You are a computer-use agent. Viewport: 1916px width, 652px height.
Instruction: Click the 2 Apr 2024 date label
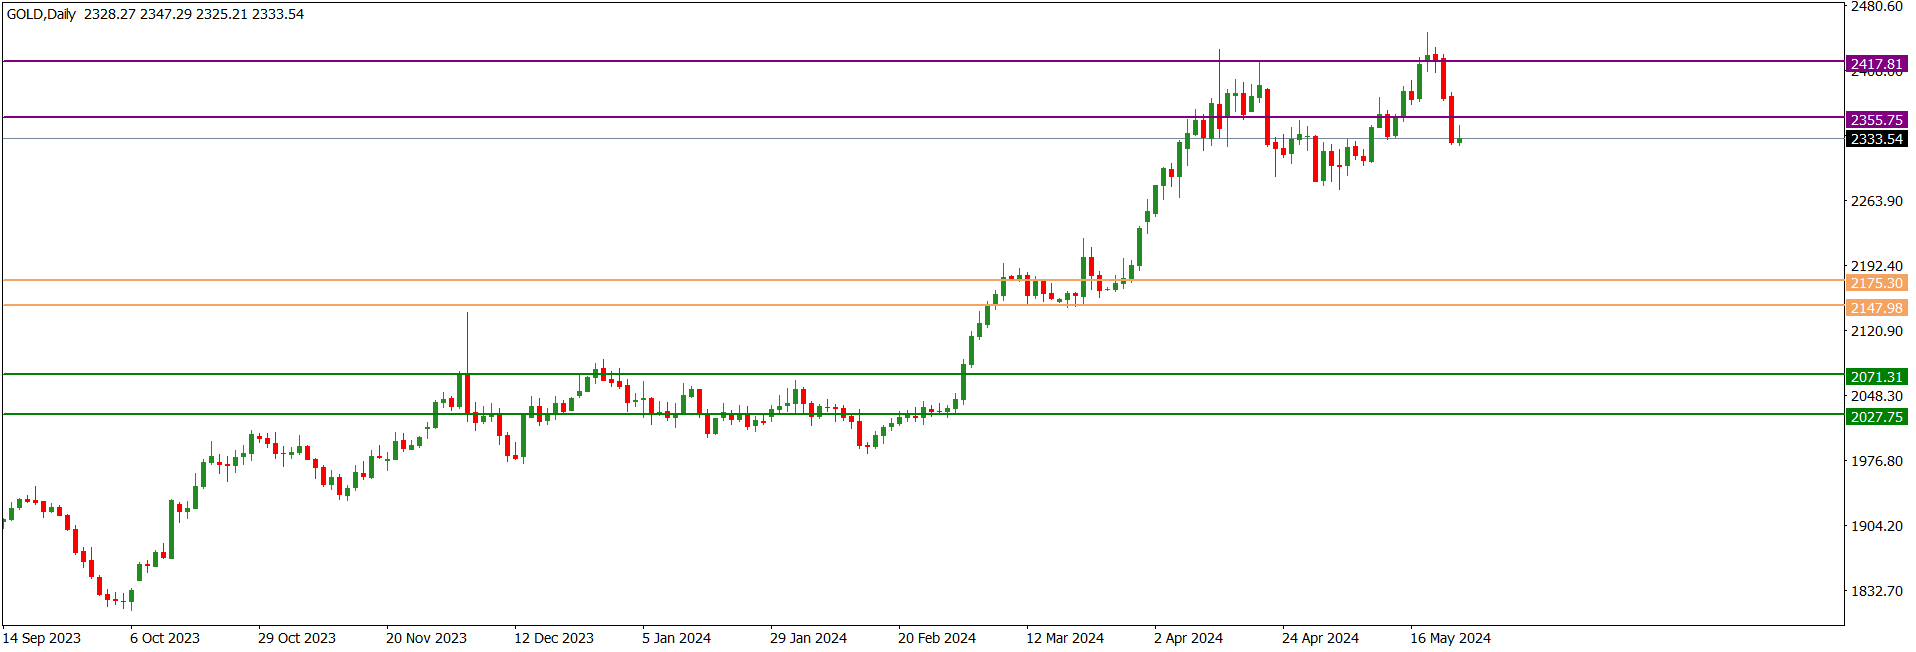coord(1188,638)
